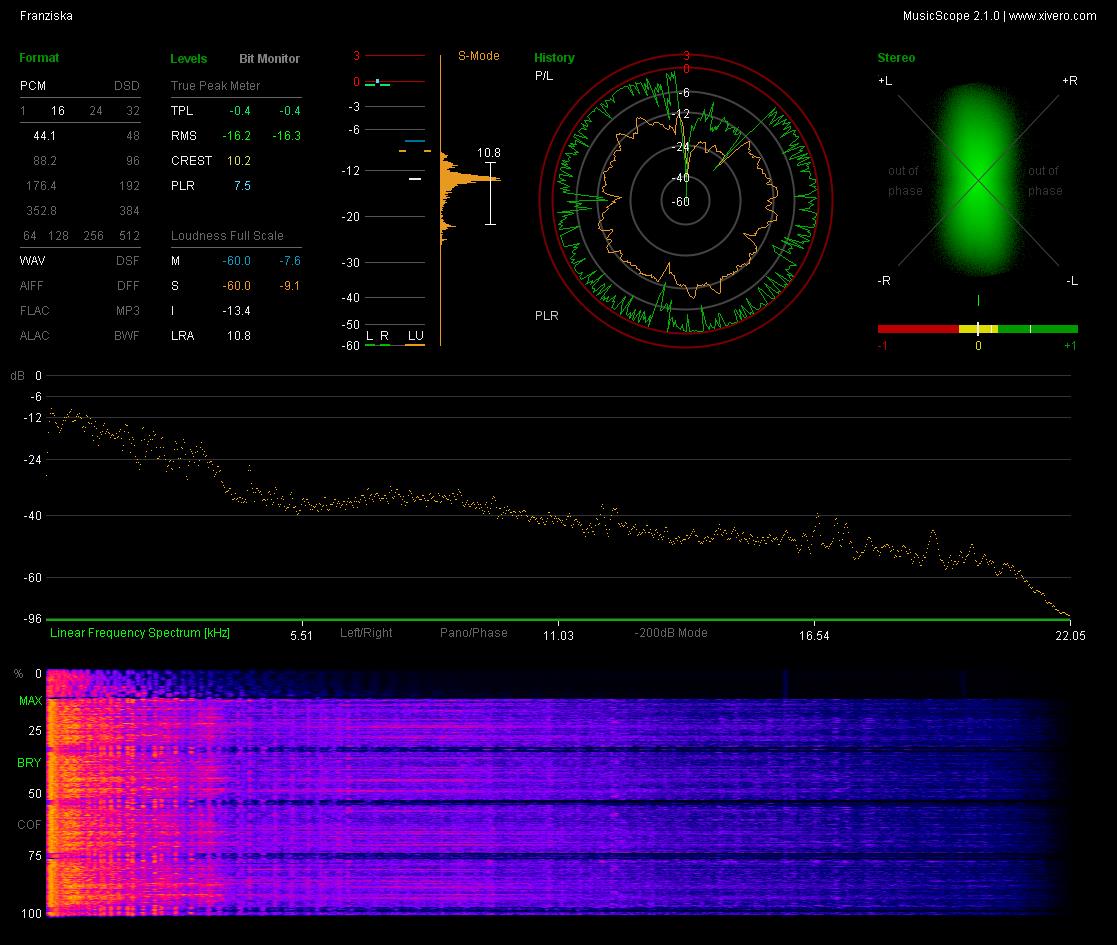Enable the Left/Right spectrum mode
Image resolution: width=1117 pixels, height=945 pixels.
[x=366, y=632]
